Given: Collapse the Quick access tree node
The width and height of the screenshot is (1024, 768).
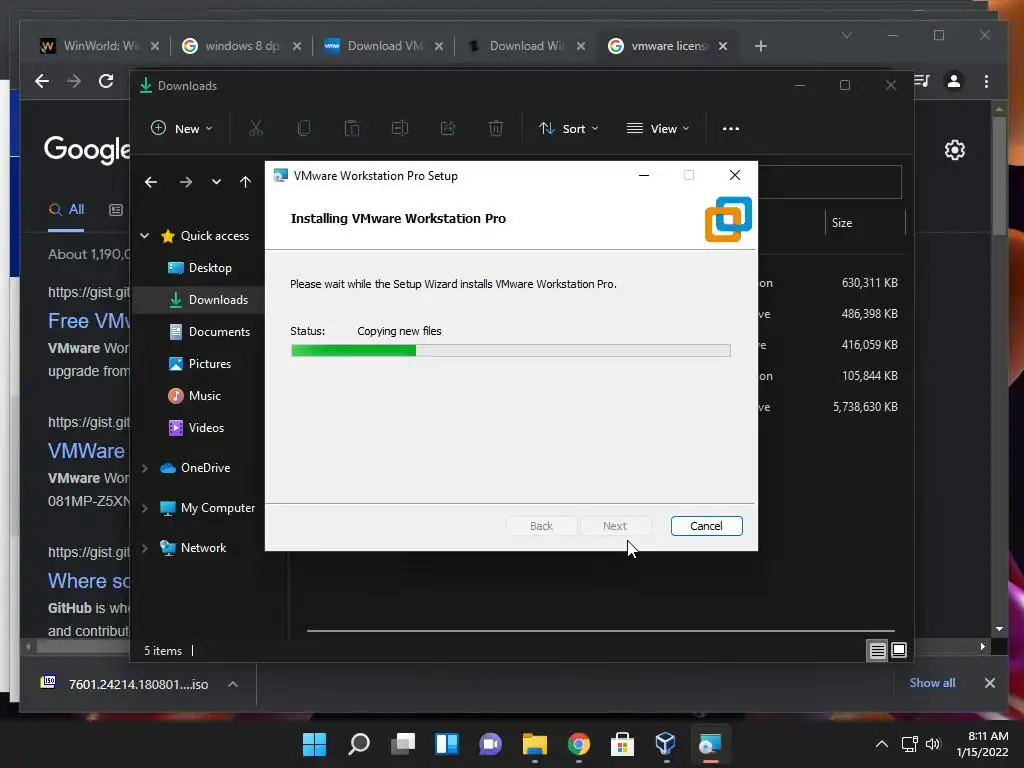Looking at the screenshot, I should [x=145, y=236].
